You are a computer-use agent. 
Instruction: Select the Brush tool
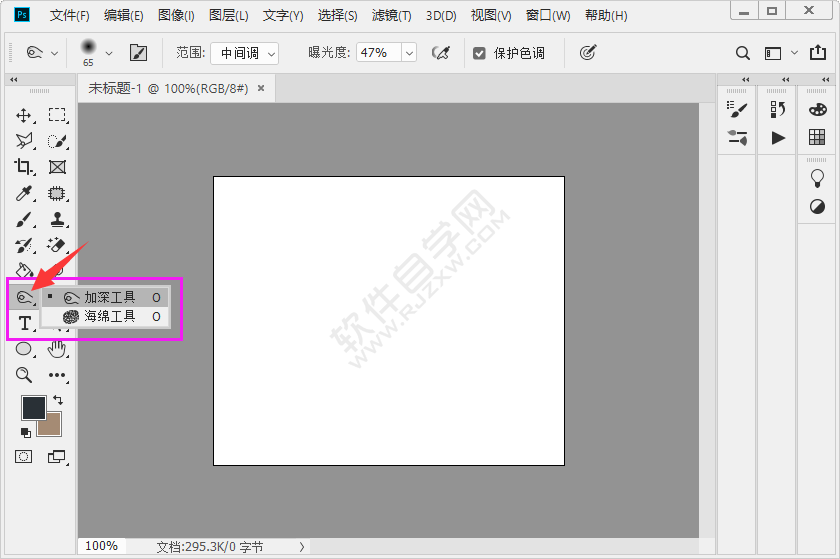[x=24, y=219]
